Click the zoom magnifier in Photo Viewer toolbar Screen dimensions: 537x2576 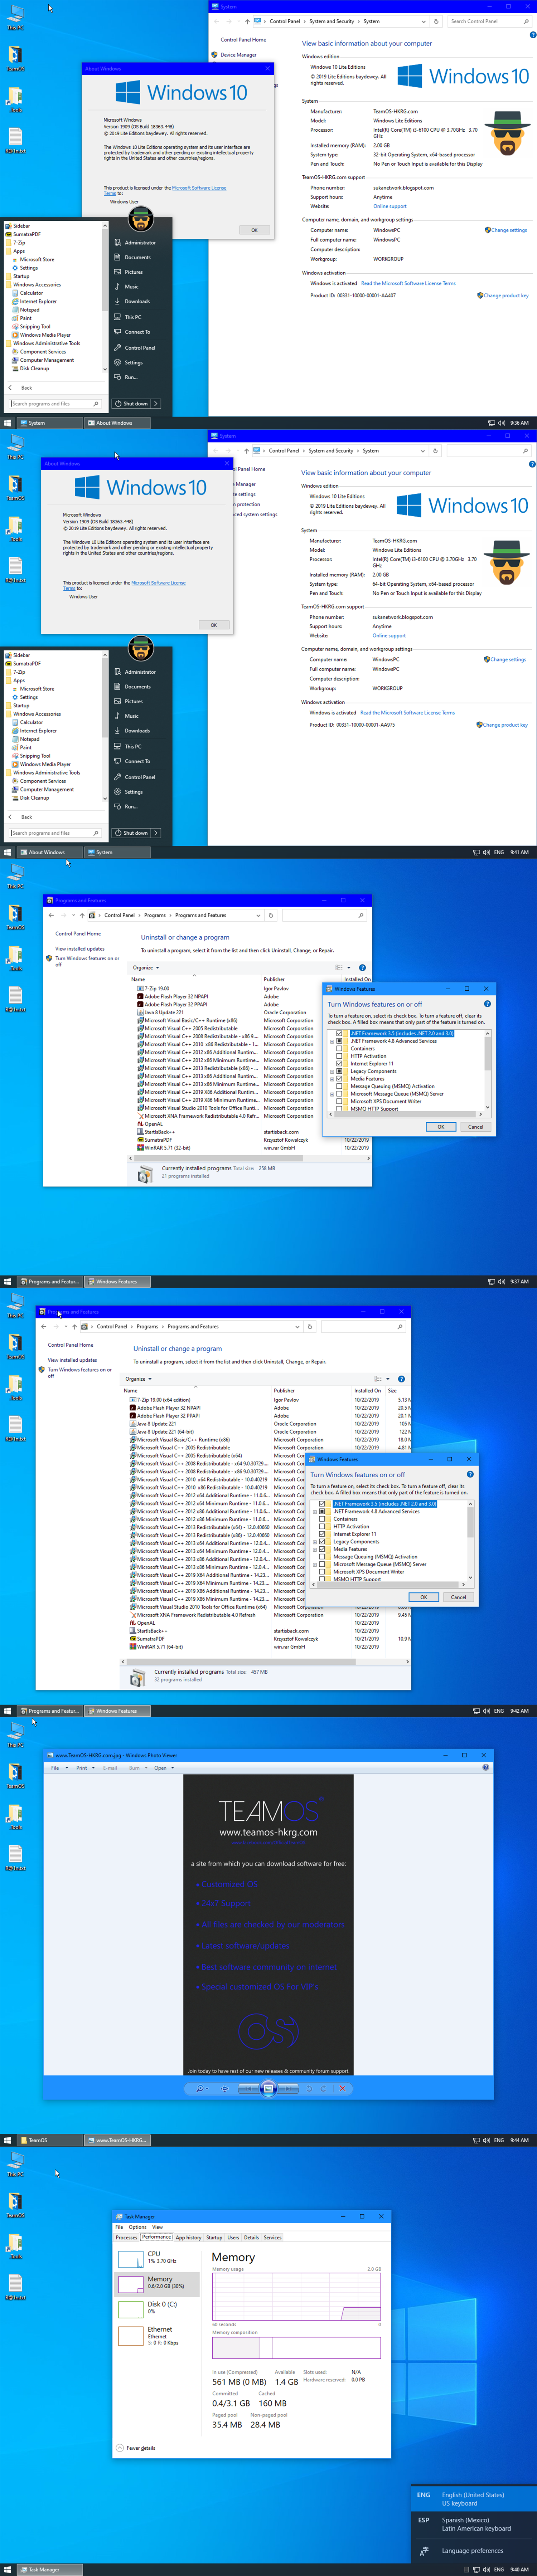(200, 2089)
